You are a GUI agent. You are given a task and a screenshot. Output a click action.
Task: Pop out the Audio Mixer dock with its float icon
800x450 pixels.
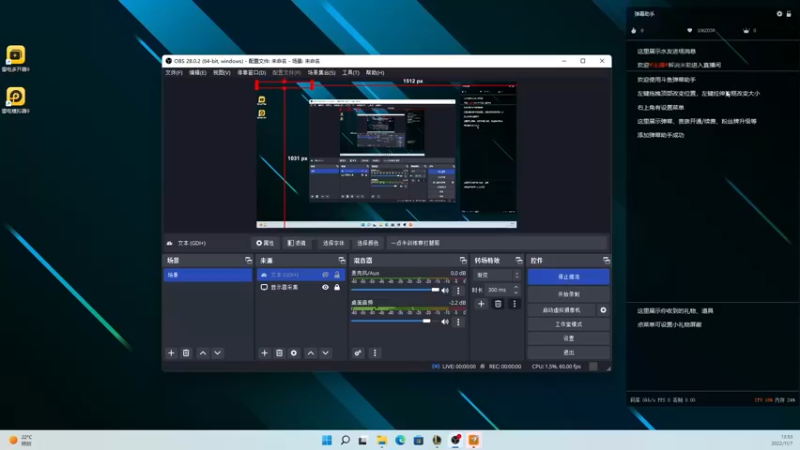point(463,261)
